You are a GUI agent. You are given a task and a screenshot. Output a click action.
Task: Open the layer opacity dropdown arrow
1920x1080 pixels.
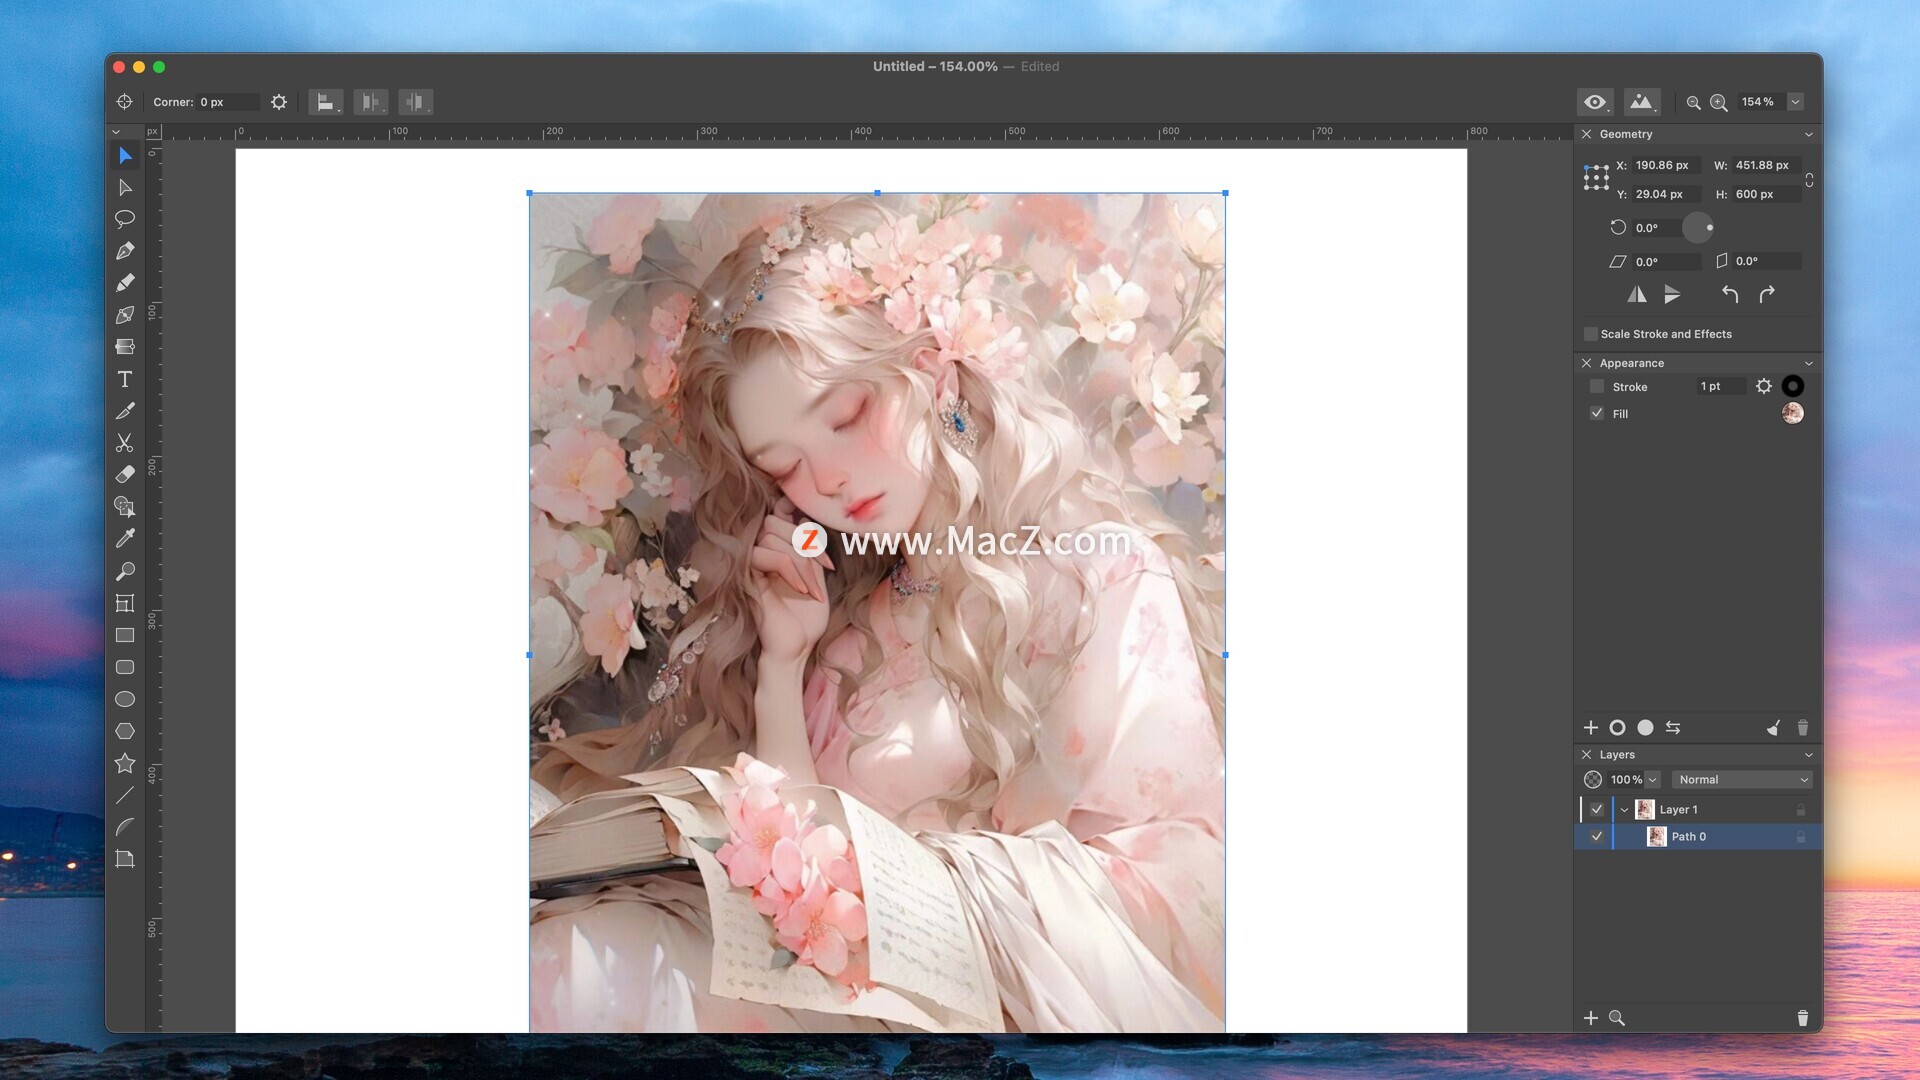(1653, 779)
